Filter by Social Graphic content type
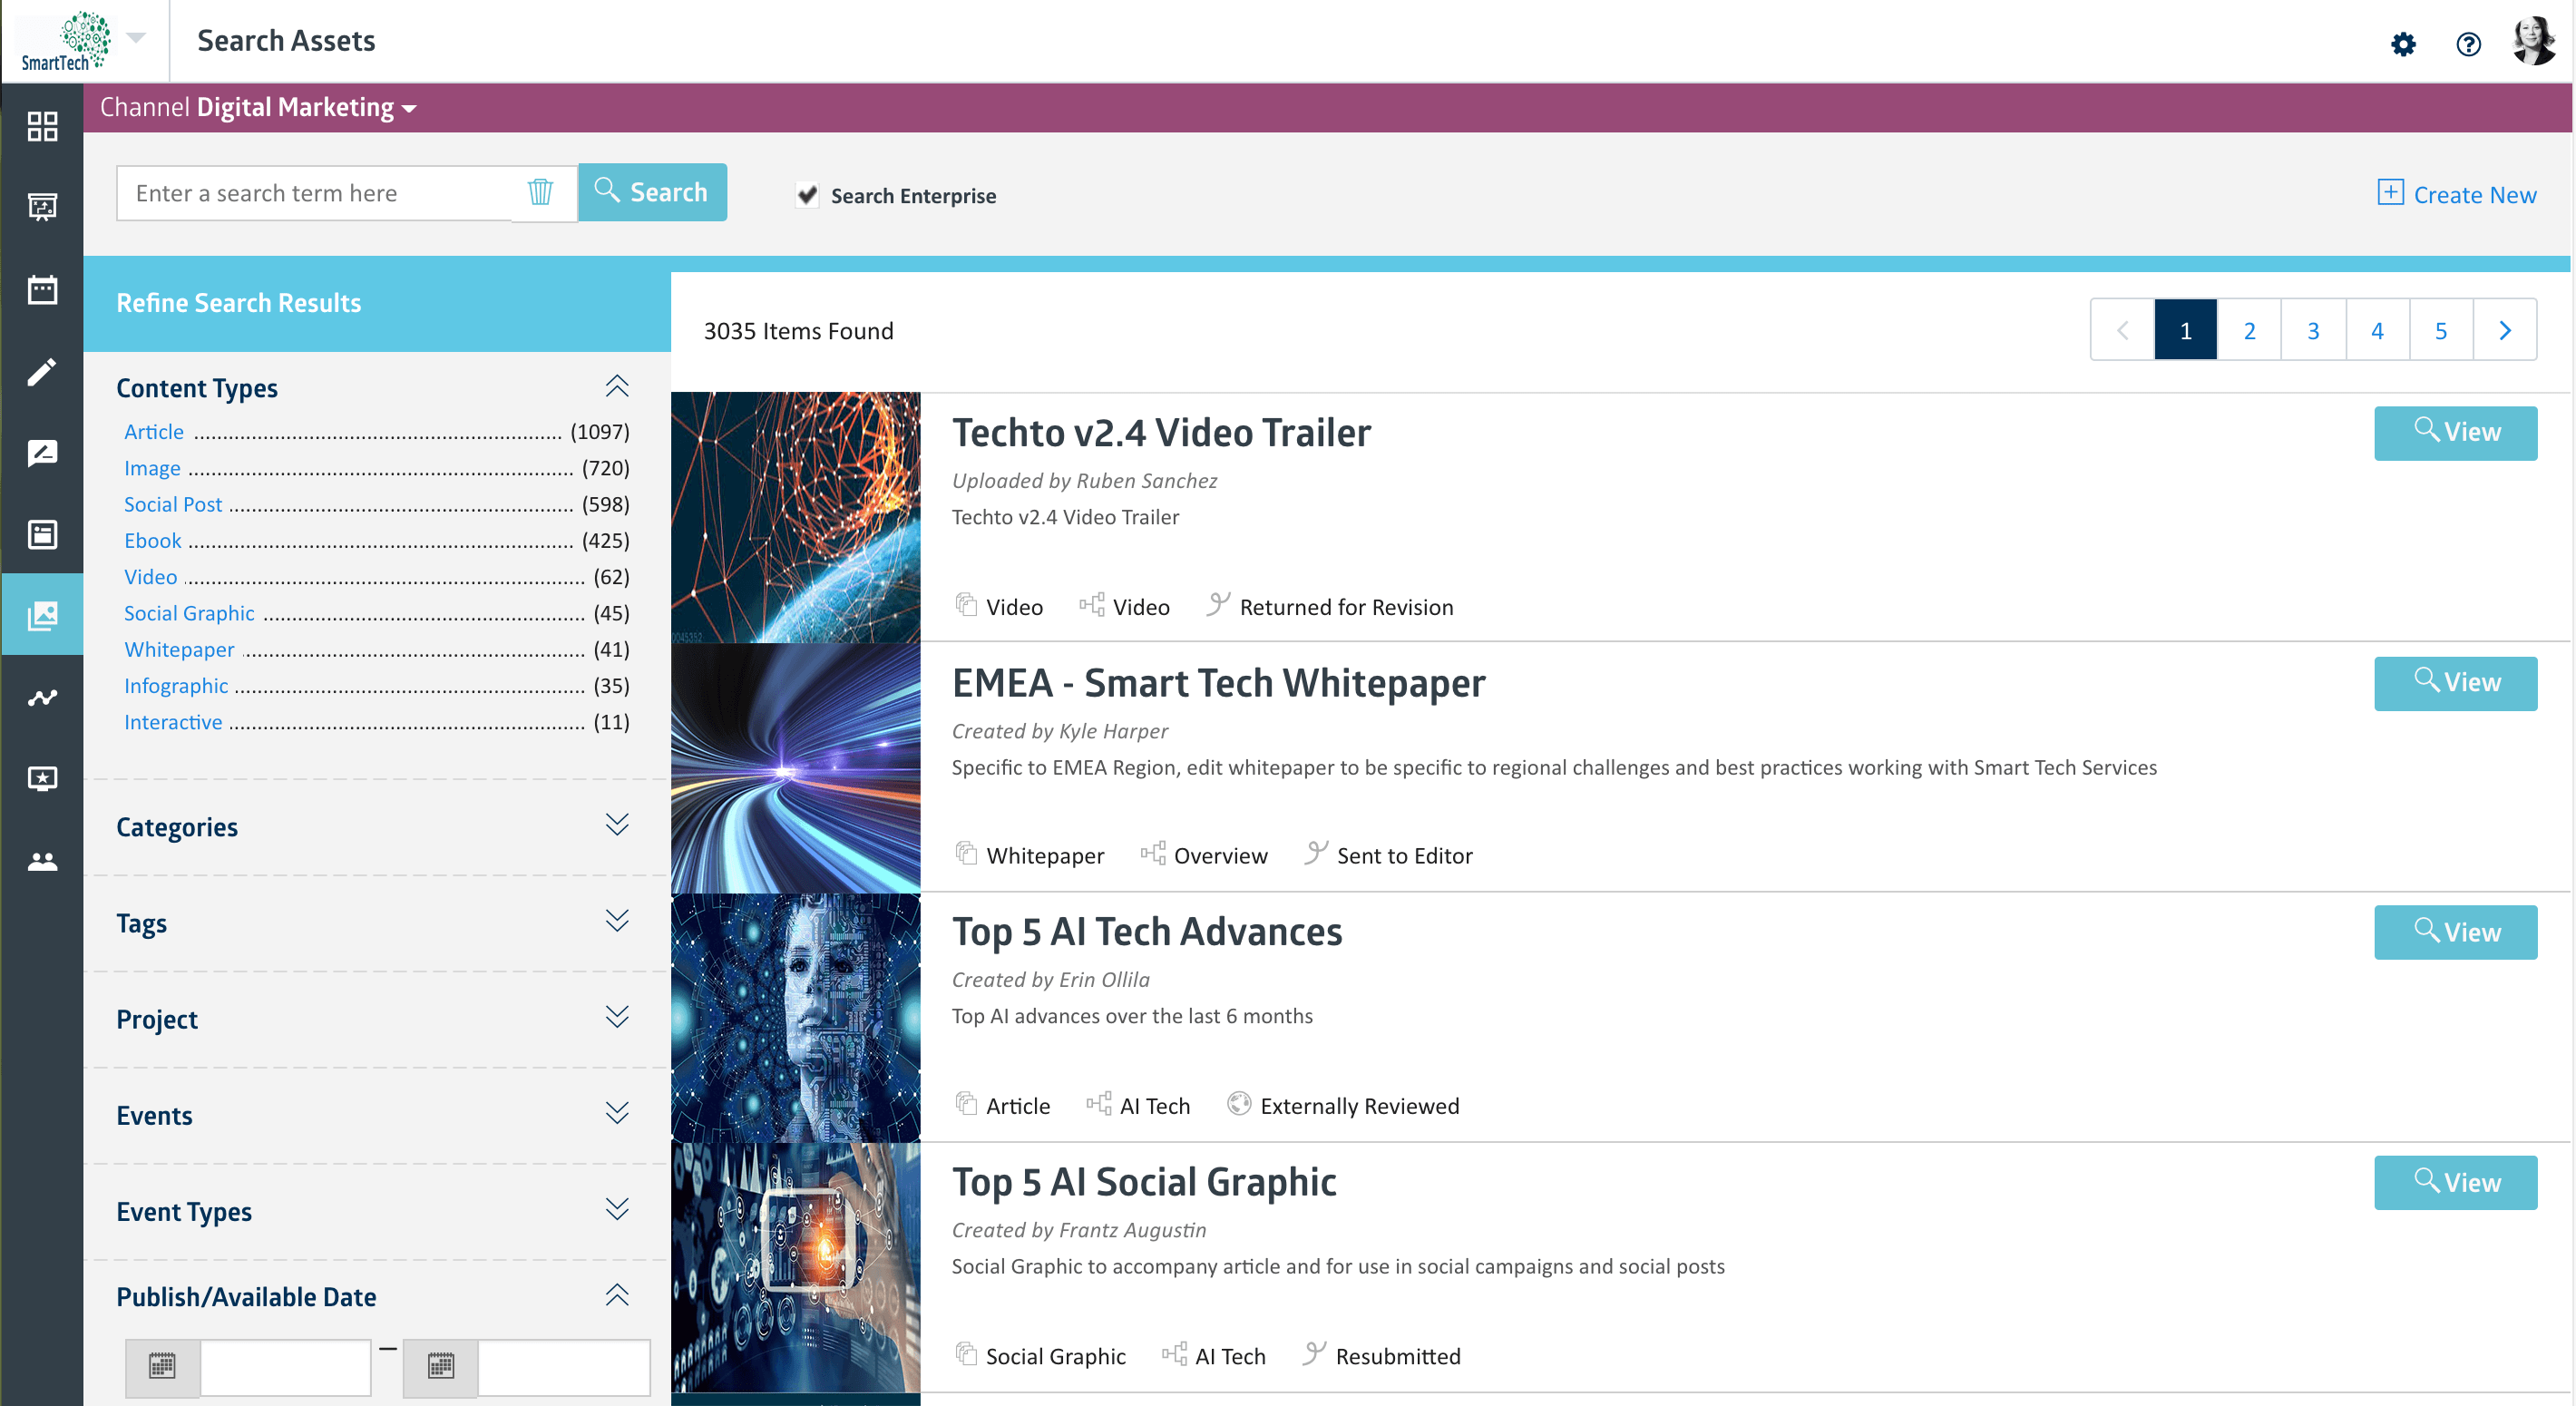 (x=189, y=613)
